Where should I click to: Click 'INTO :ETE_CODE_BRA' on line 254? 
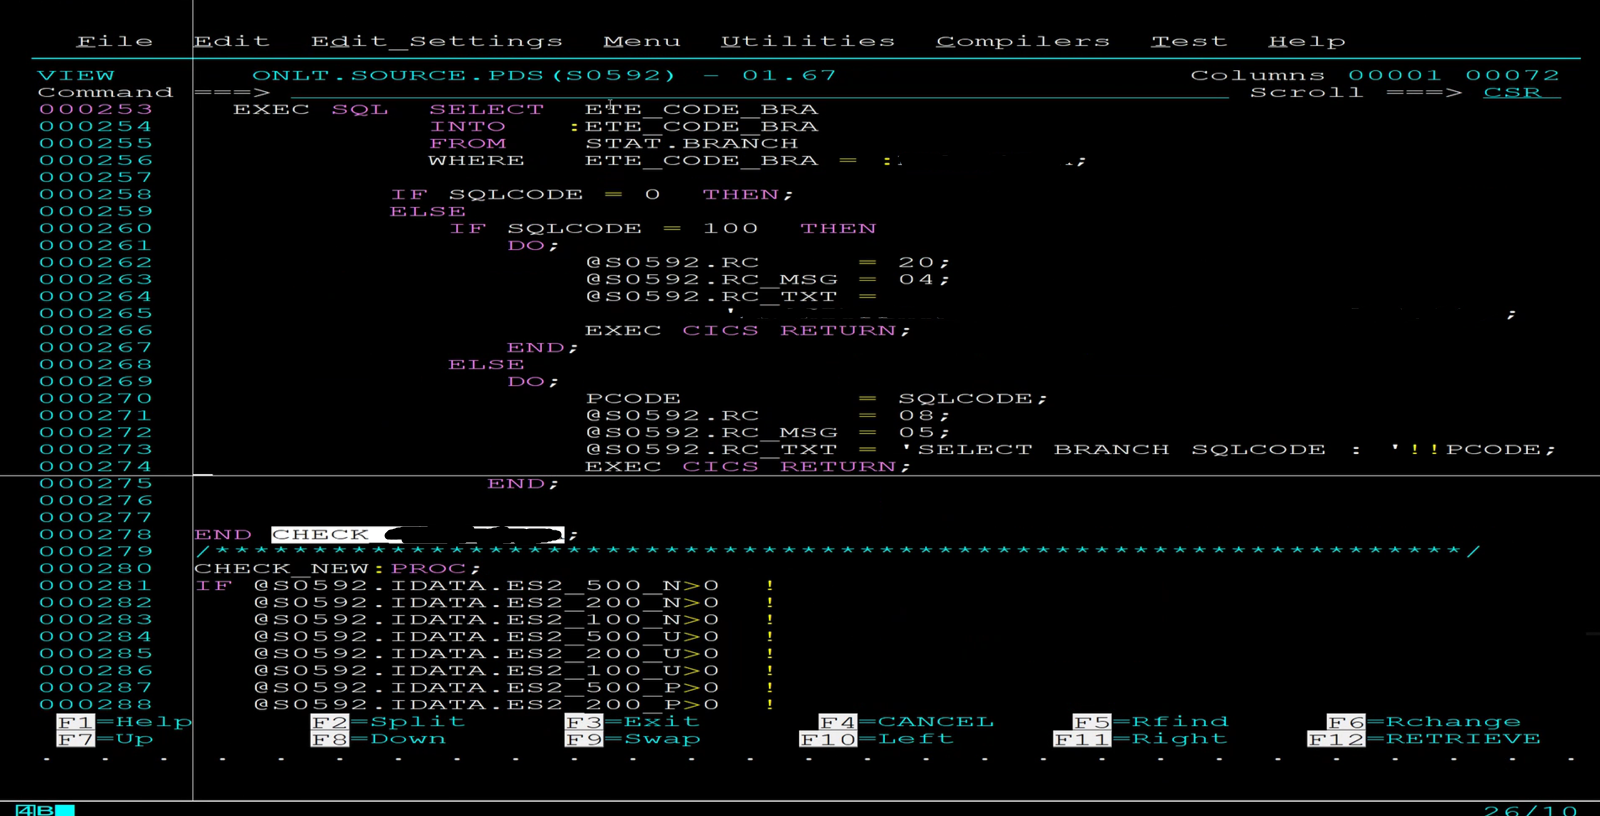click(624, 126)
